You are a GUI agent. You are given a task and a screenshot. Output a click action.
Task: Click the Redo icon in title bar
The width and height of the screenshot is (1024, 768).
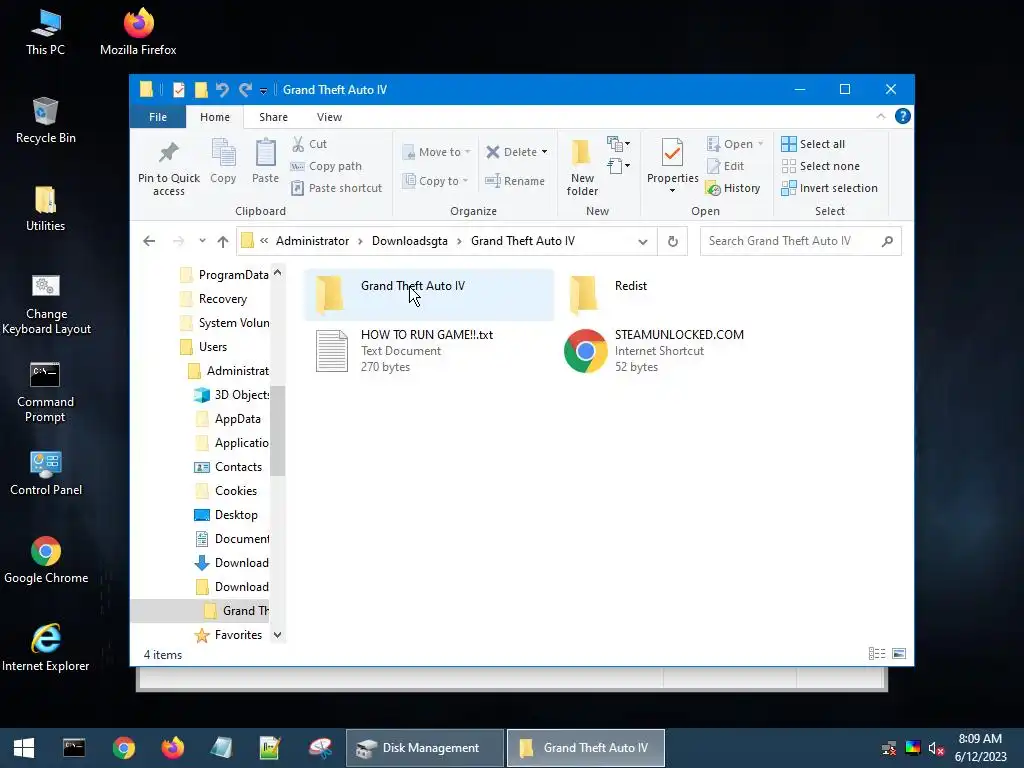click(245, 89)
